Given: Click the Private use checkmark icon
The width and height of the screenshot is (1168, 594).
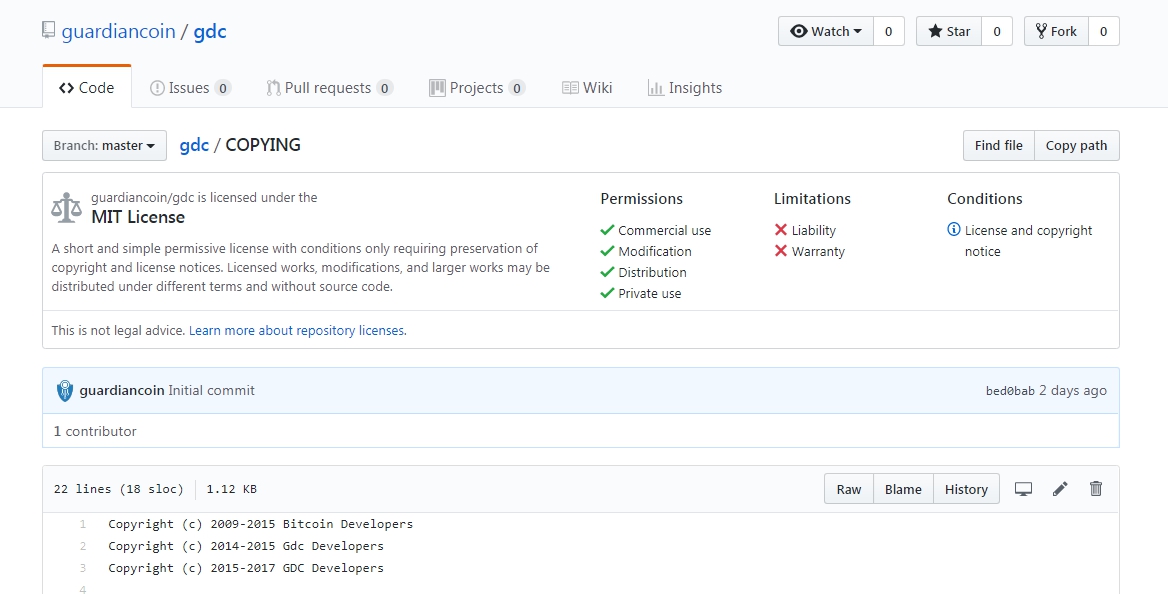Looking at the screenshot, I should (607, 293).
